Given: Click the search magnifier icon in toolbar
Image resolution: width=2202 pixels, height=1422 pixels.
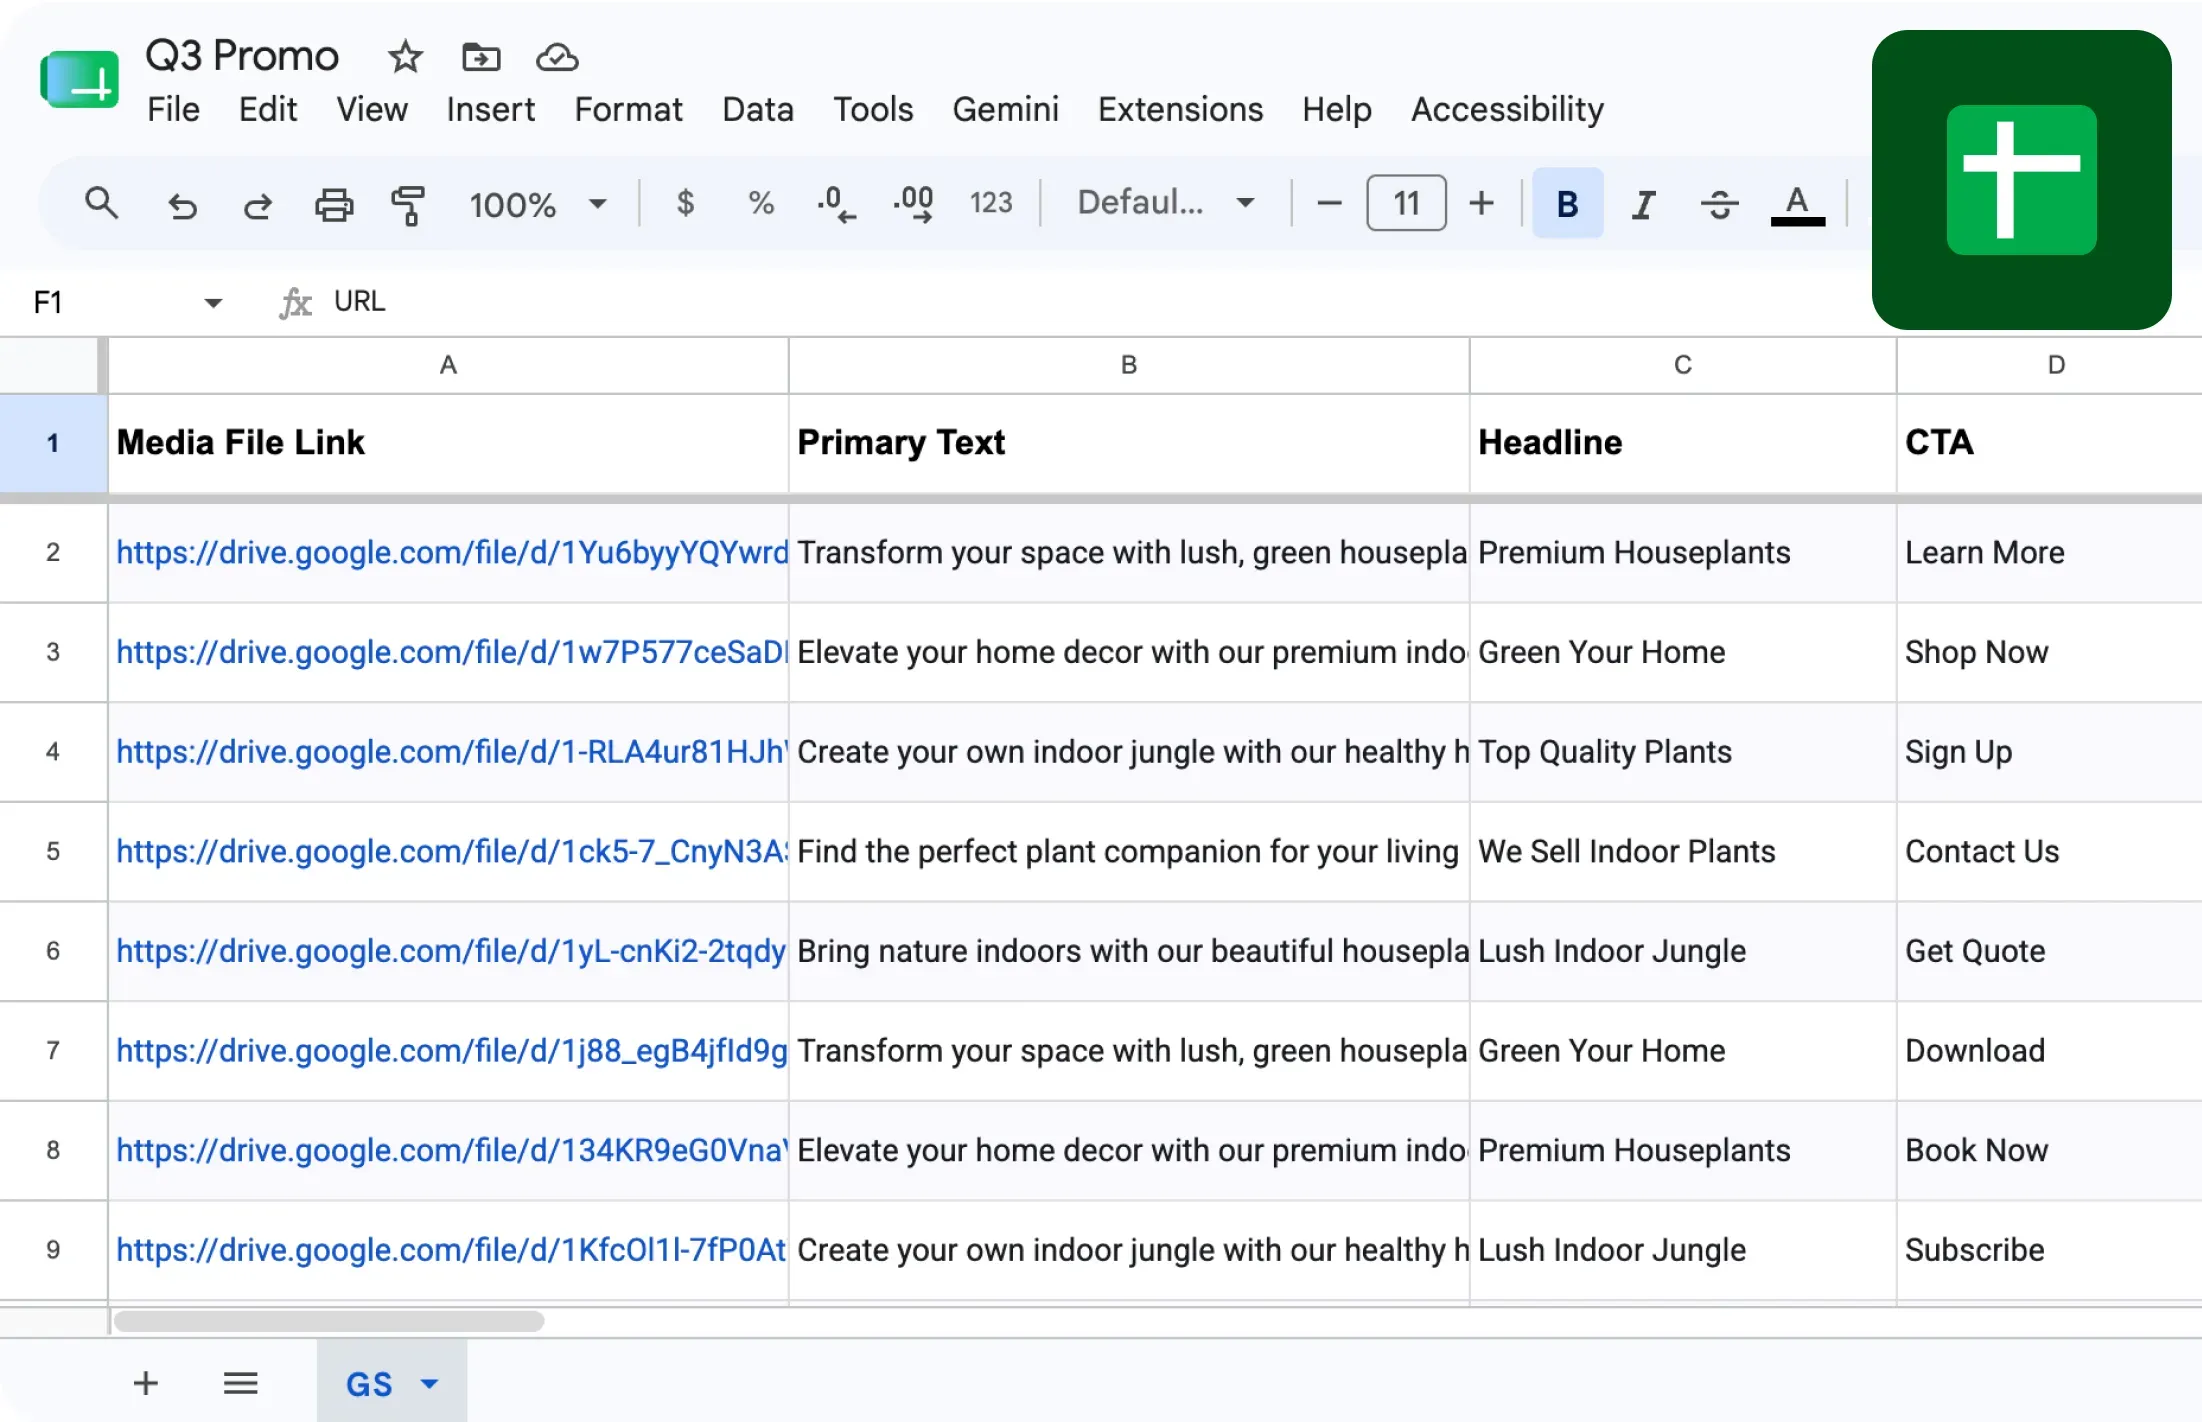Looking at the screenshot, I should point(101,204).
